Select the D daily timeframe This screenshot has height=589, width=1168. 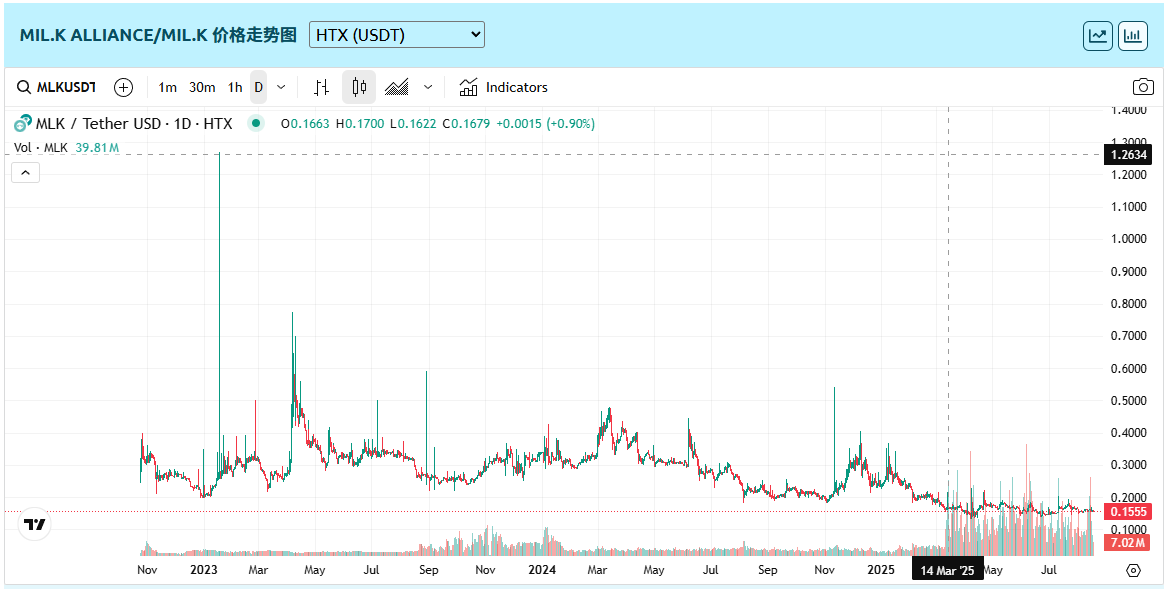(x=258, y=88)
